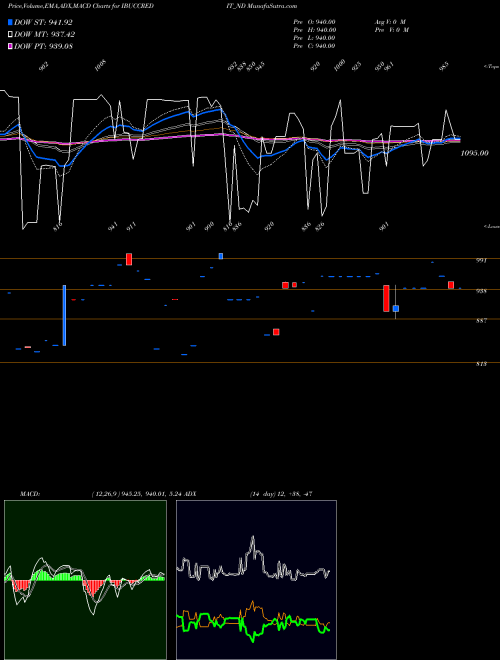This screenshot has width=500, height=660.
Task: Click the magenta DOW PT legend swatch
Action: click(x=10, y=46)
